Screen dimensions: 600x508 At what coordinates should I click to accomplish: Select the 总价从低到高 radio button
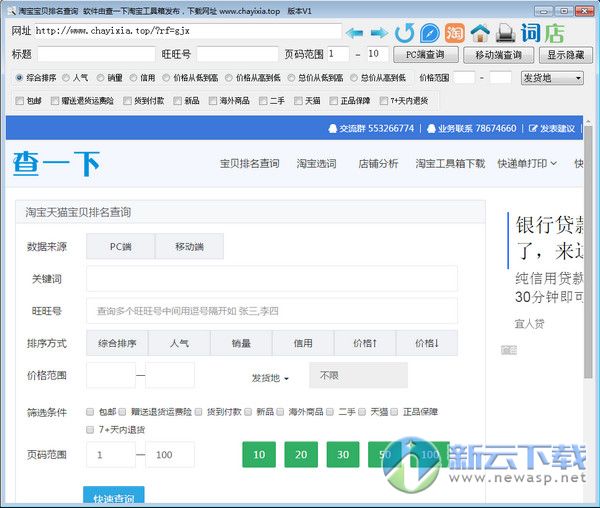pos(291,78)
